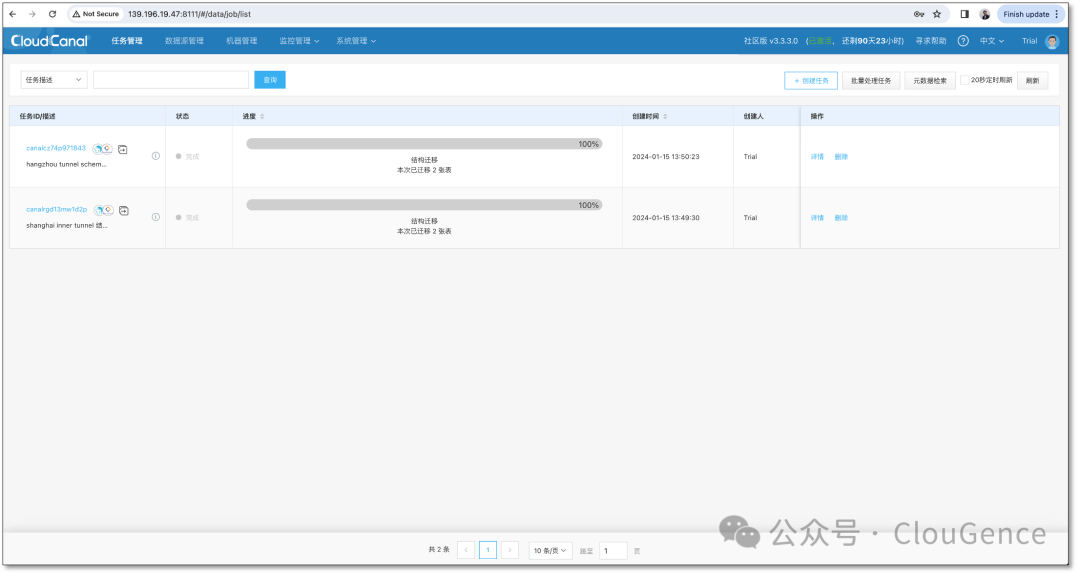Sort by the 创建时间 column arrows
Viewport: 1080px width, 576px height.
[665, 117]
